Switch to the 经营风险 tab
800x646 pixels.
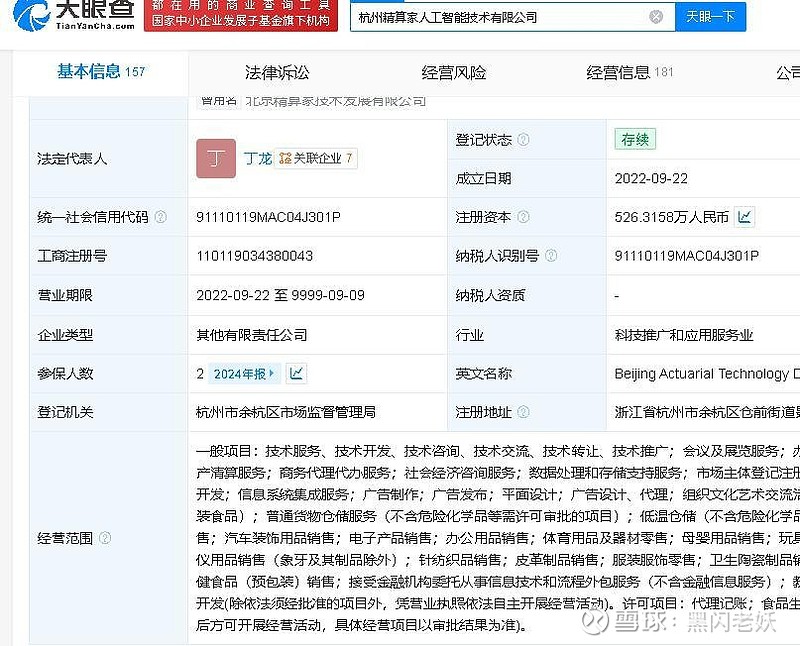pyautogui.click(x=454, y=73)
